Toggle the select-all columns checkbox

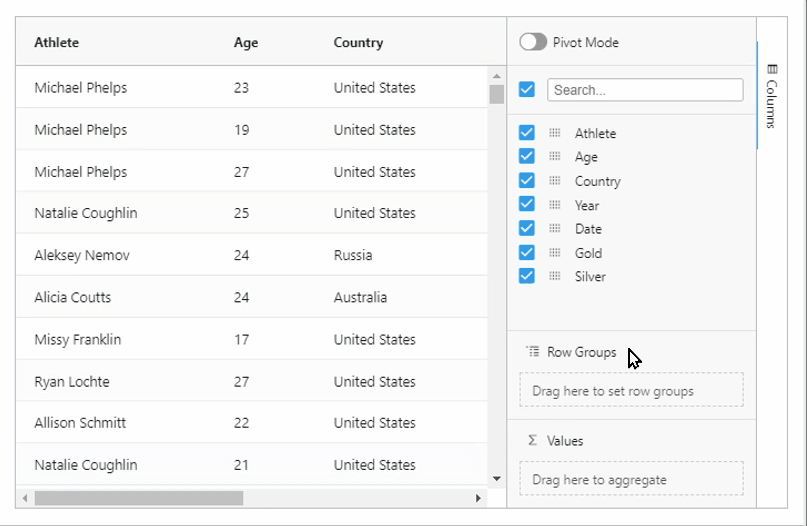[x=527, y=89]
